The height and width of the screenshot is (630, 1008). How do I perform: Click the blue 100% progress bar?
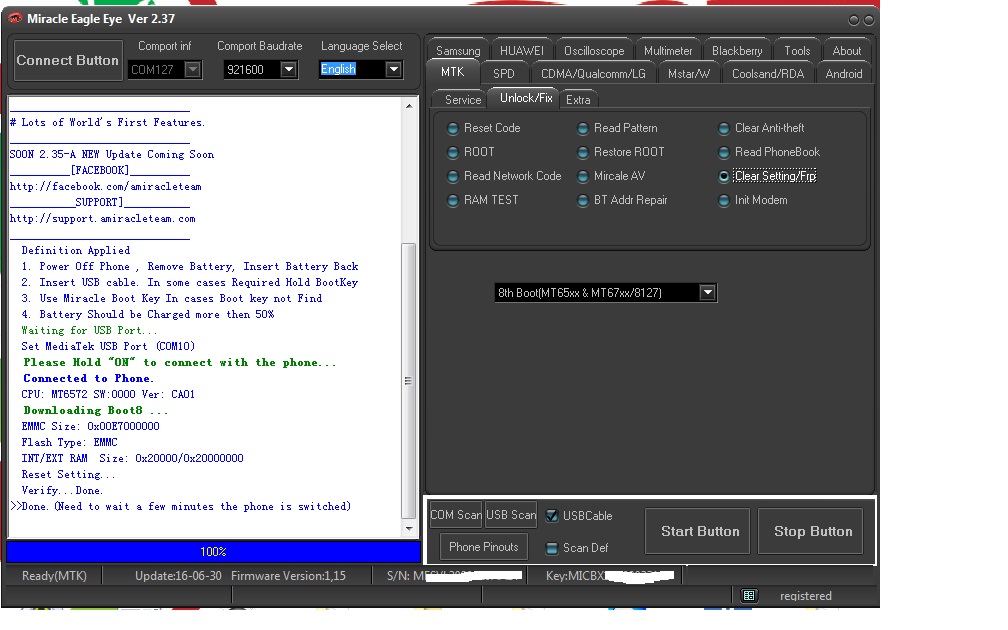pos(213,552)
